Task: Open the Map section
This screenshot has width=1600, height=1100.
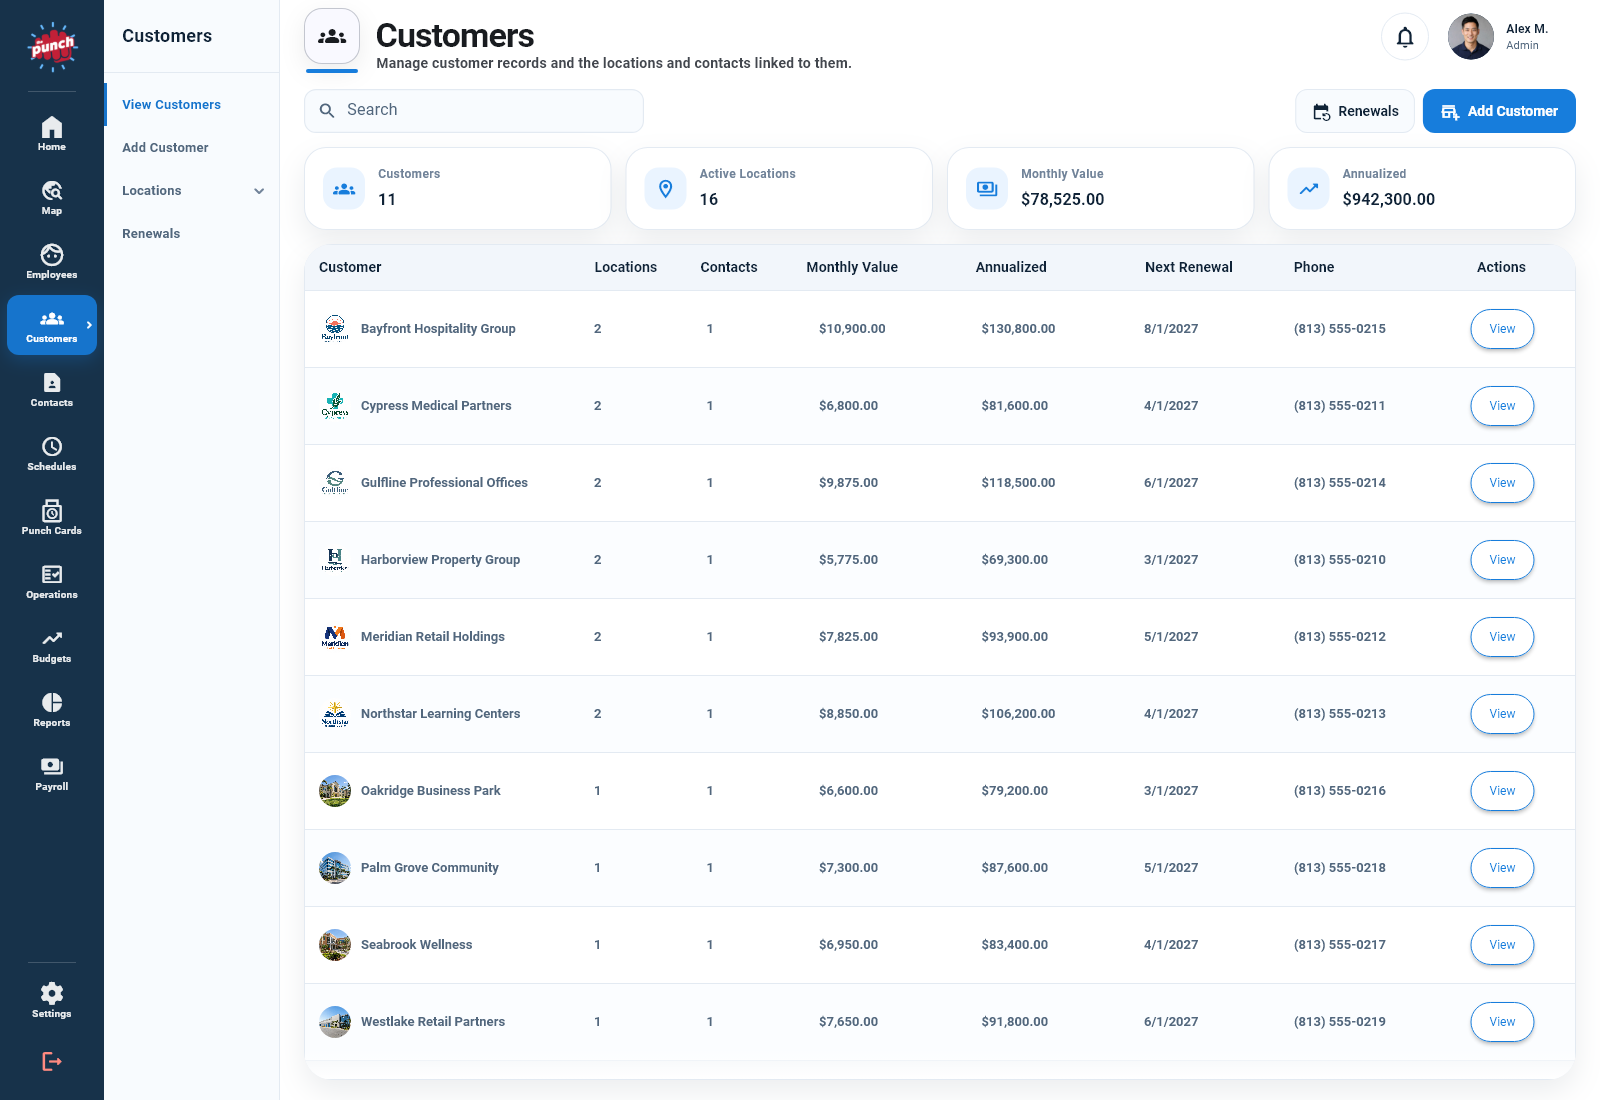Action: 52,197
